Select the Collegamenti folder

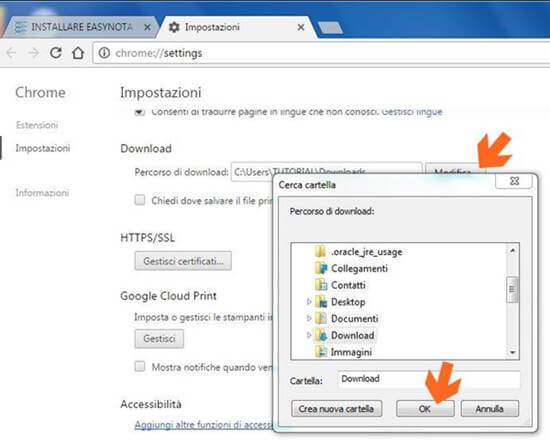tap(359, 269)
